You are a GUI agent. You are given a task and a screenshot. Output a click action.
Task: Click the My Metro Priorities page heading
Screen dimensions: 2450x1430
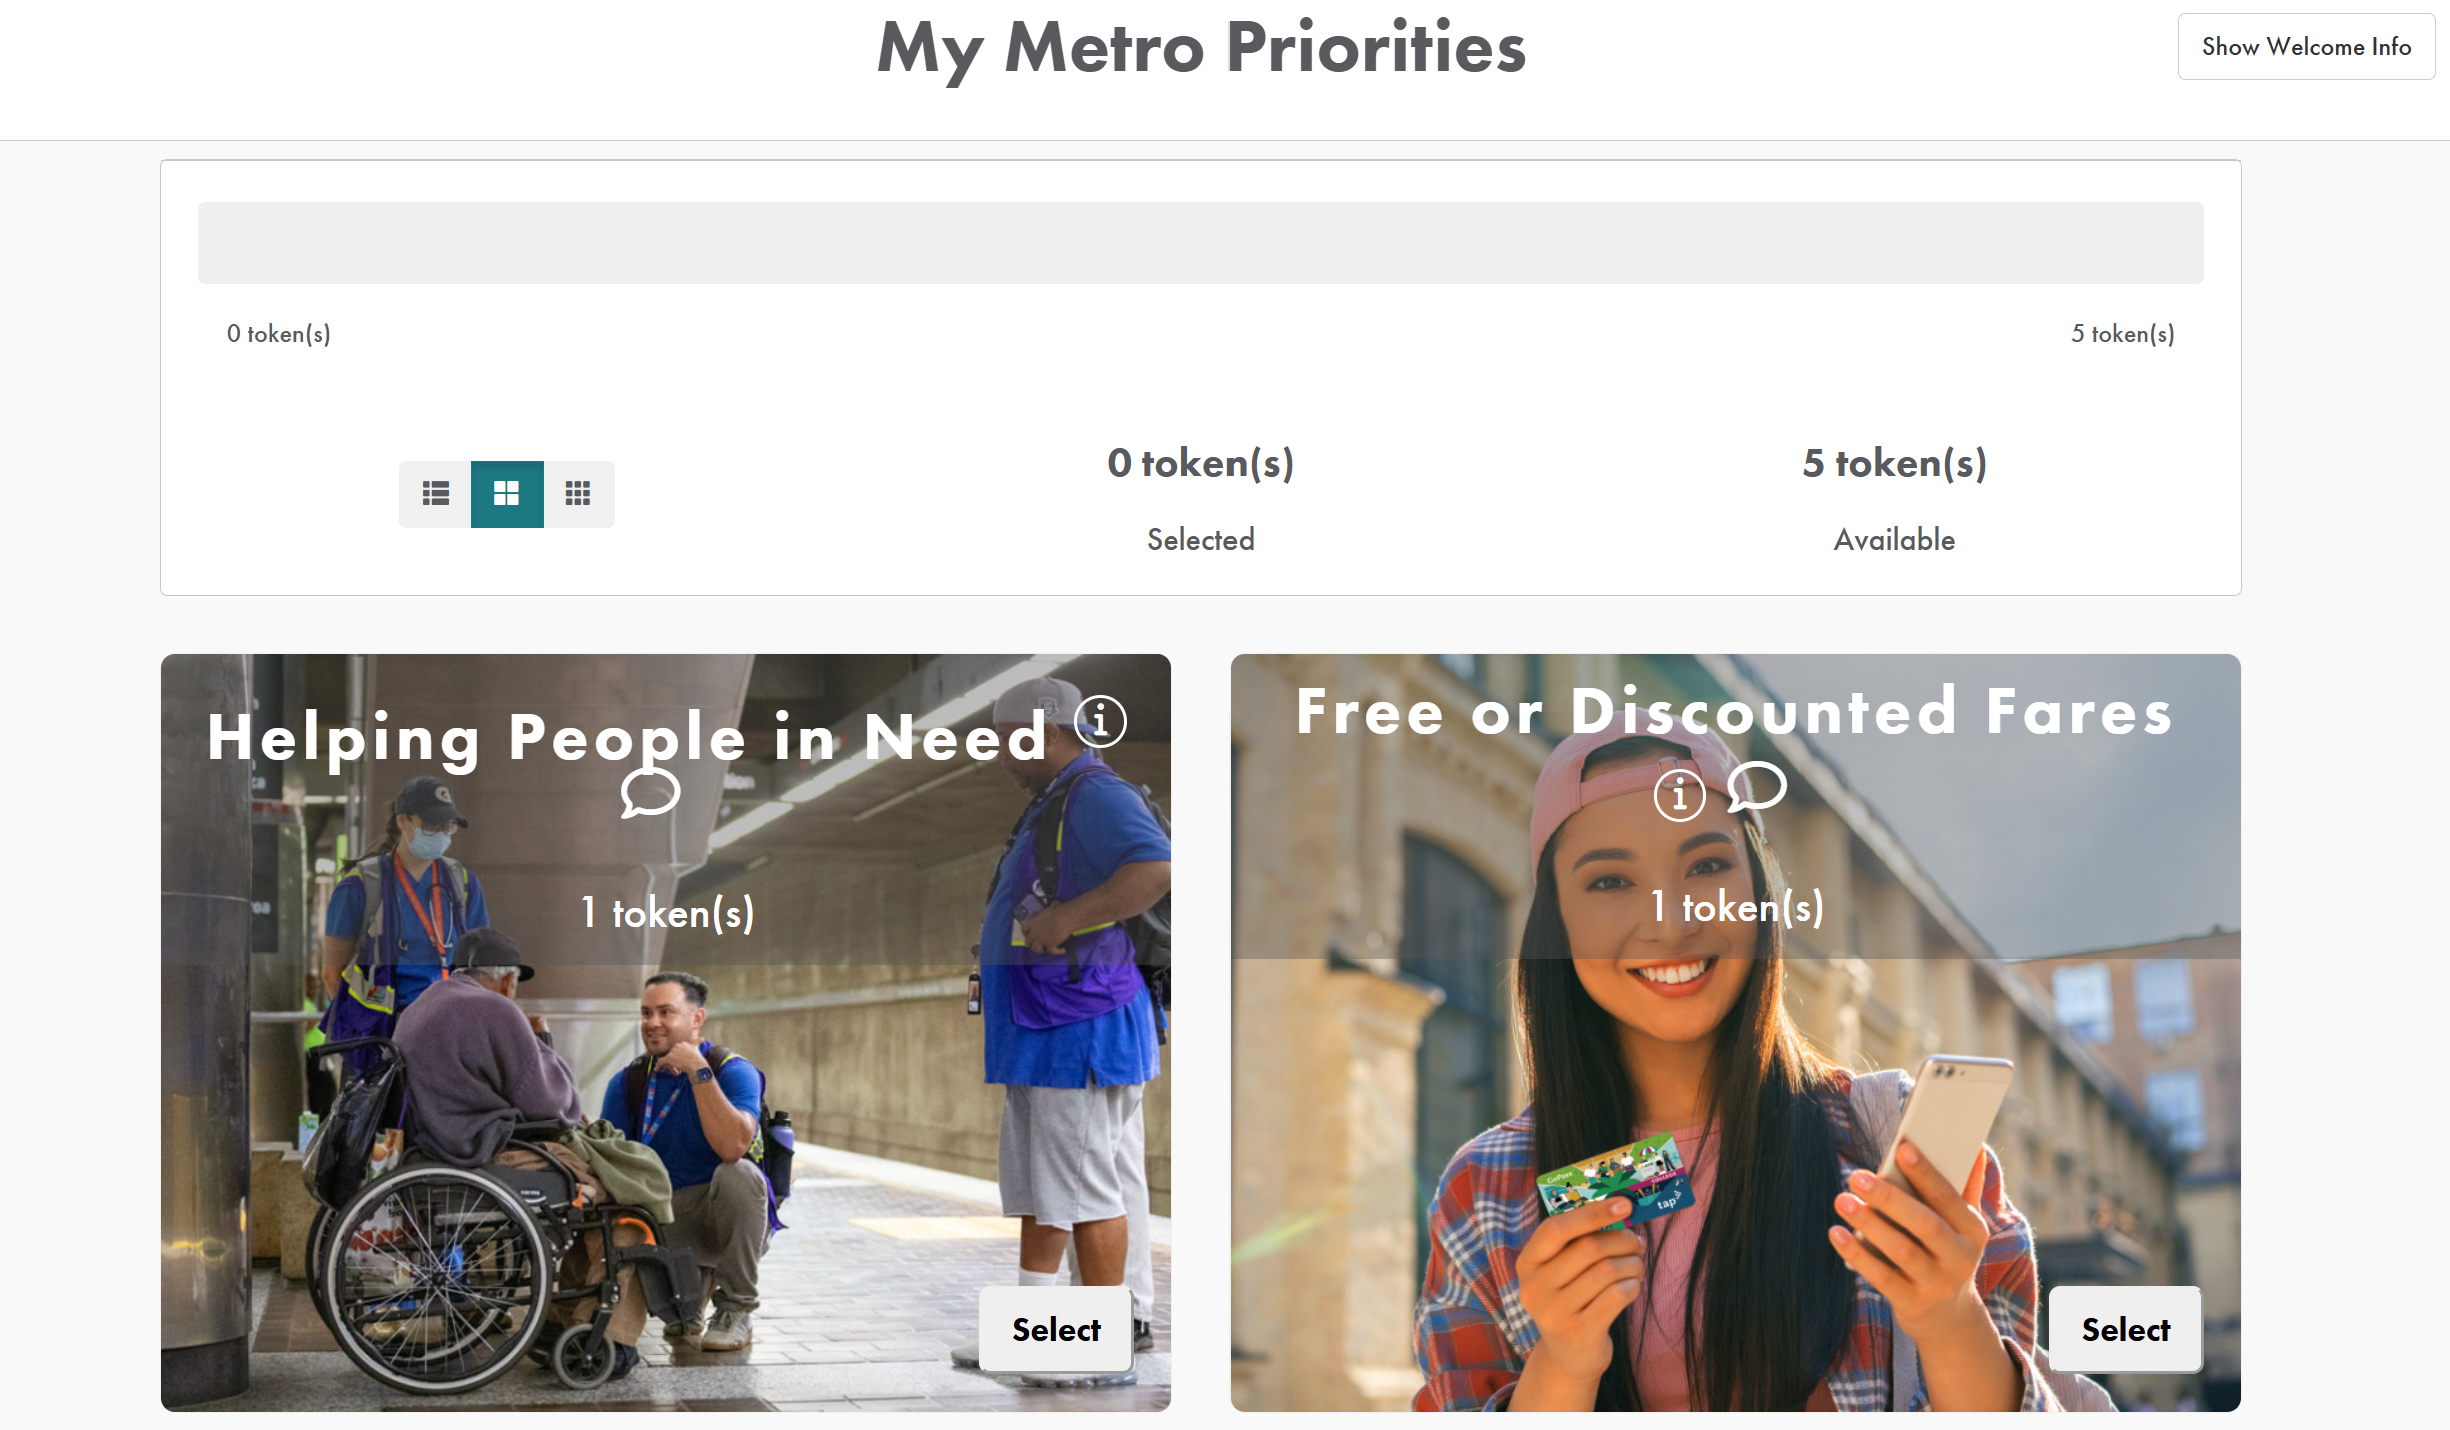click(x=1201, y=48)
